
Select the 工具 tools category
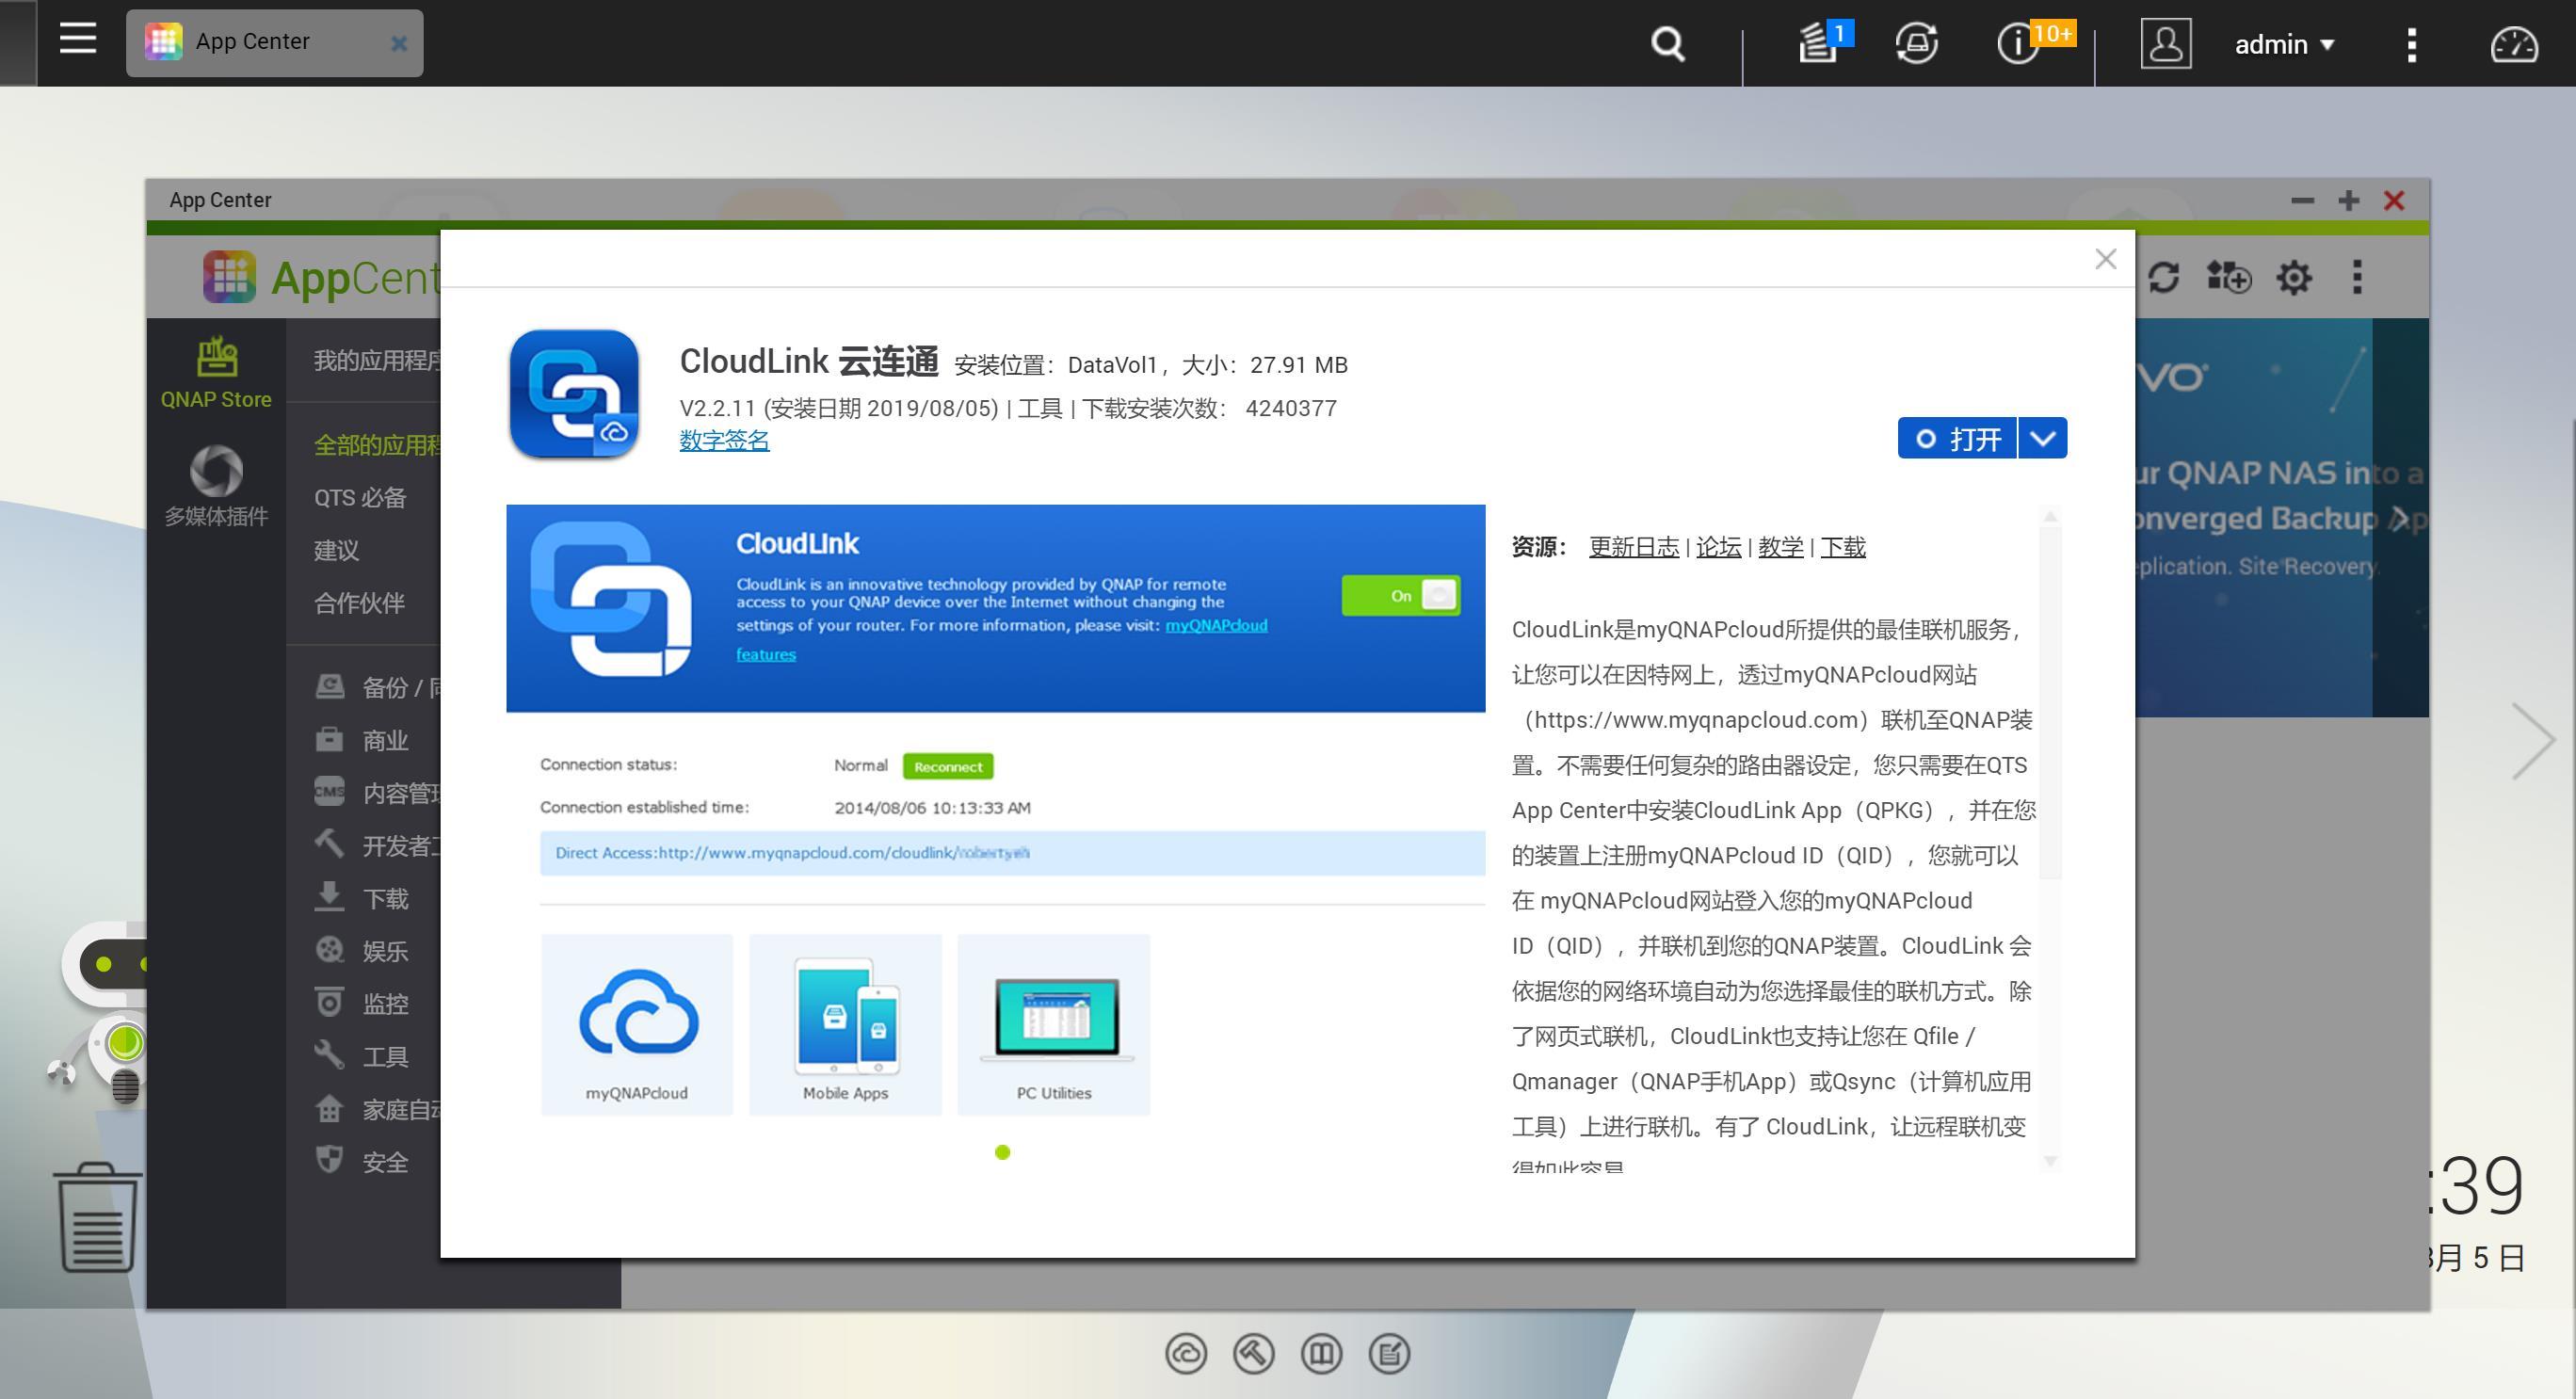[361, 1057]
